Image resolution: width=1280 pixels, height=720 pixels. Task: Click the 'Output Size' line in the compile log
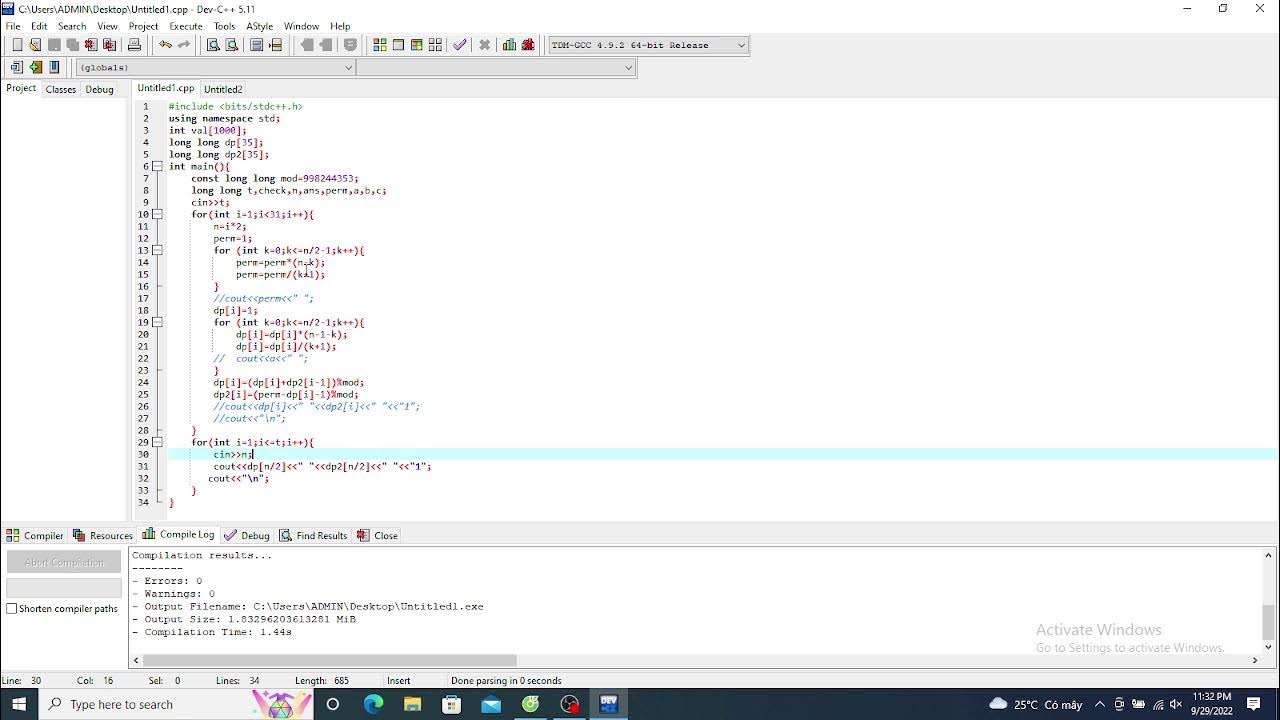[x=244, y=619]
